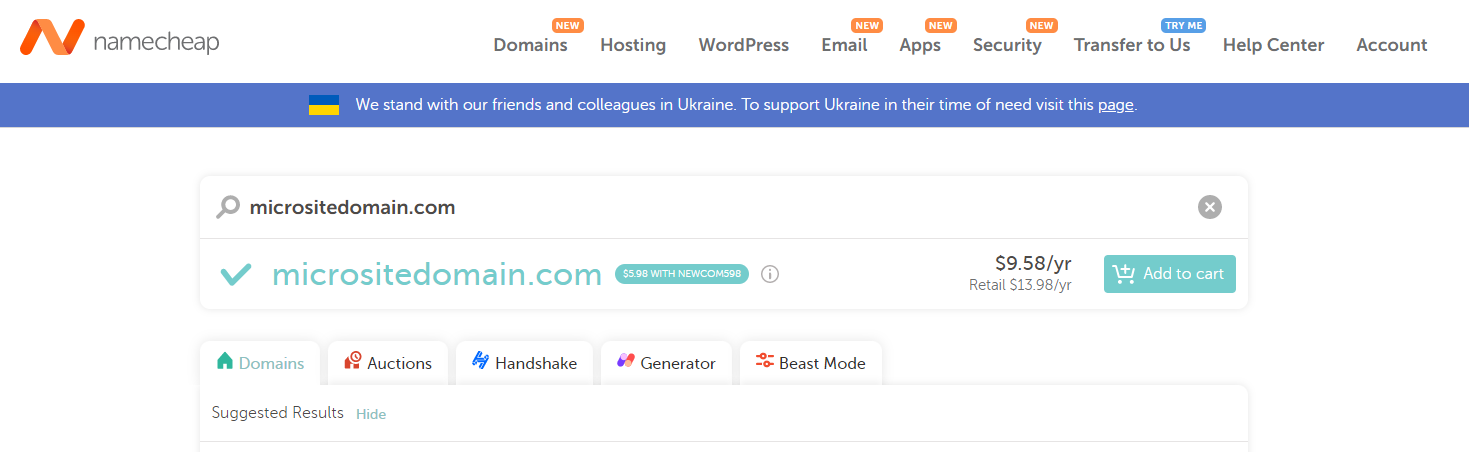
Task: Switch to the Domains tab
Action: click(x=260, y=363)
